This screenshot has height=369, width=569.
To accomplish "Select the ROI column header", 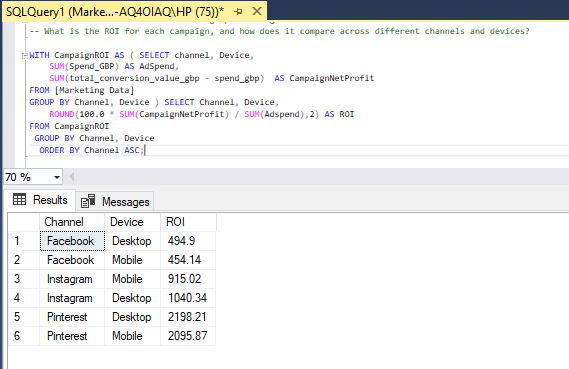I will point(188,222).
